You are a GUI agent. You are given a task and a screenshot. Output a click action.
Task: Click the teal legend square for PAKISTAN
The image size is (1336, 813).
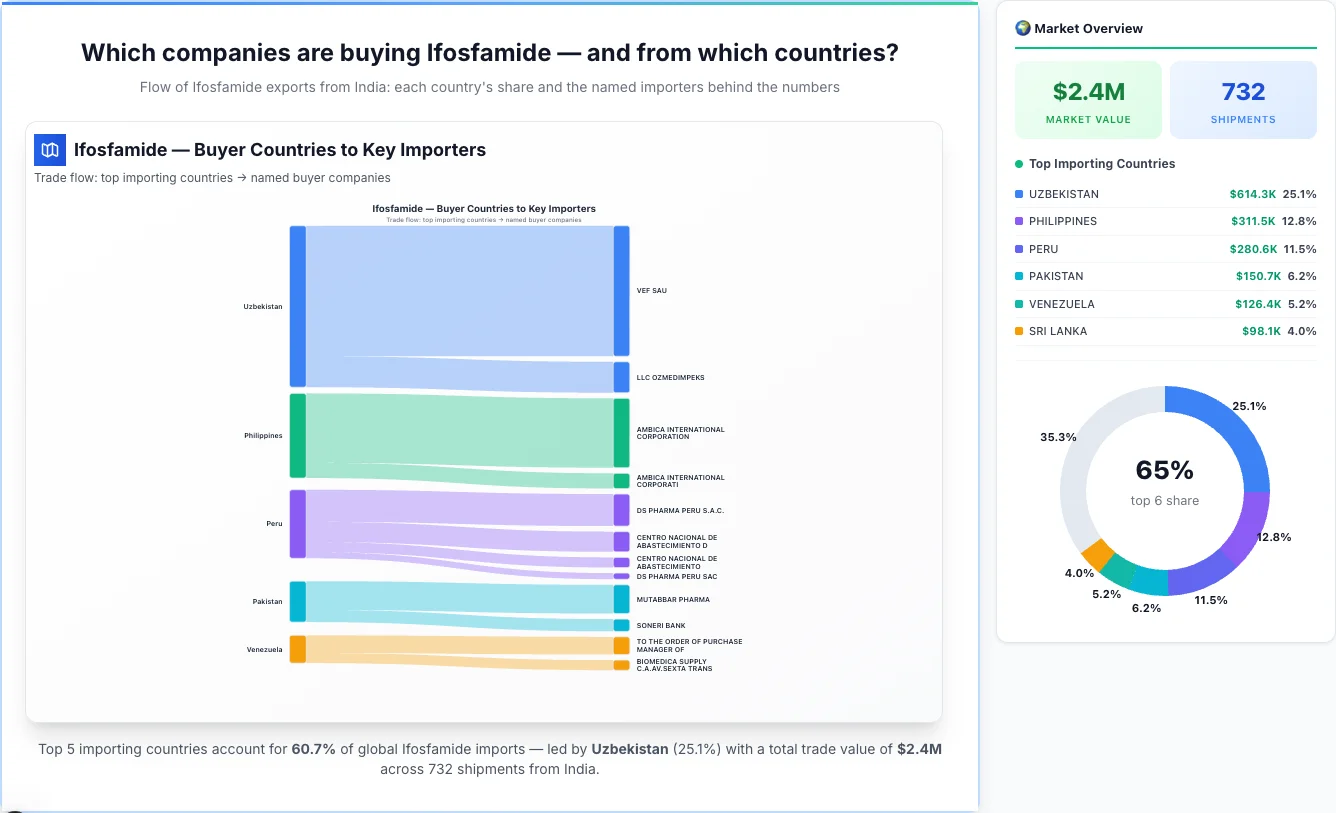click(1021, 276)
